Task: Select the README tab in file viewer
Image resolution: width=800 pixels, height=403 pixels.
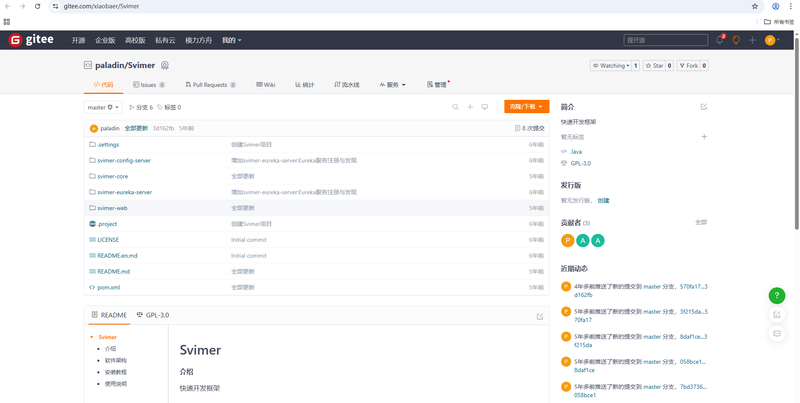Action: (109, 315)
